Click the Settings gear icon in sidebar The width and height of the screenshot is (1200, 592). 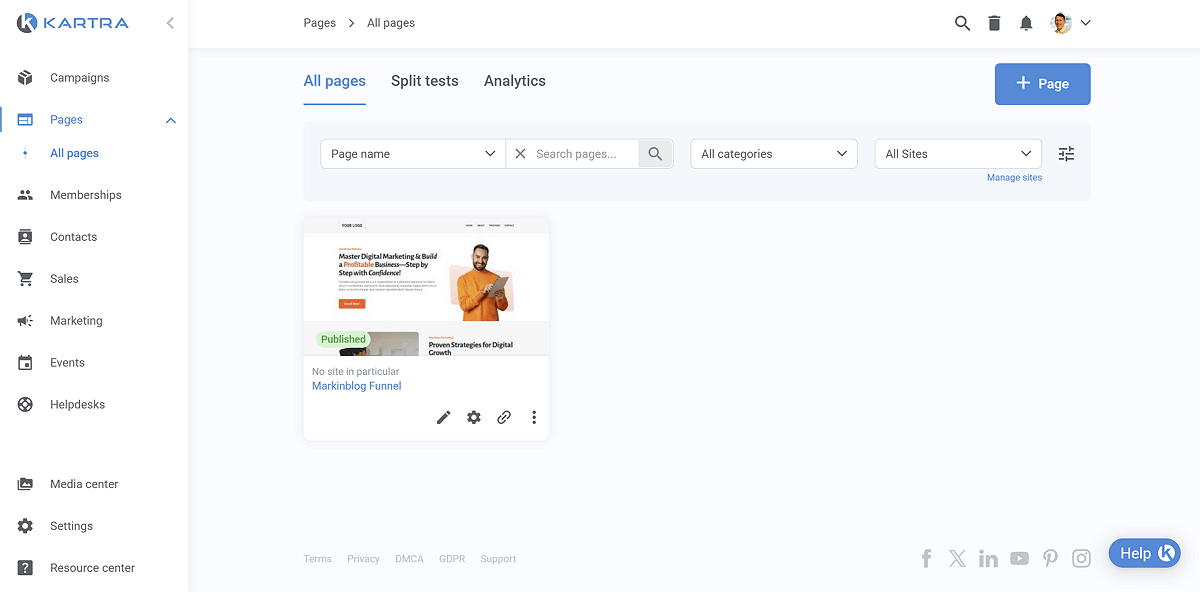pyautogui.click(x=25, y=526)
